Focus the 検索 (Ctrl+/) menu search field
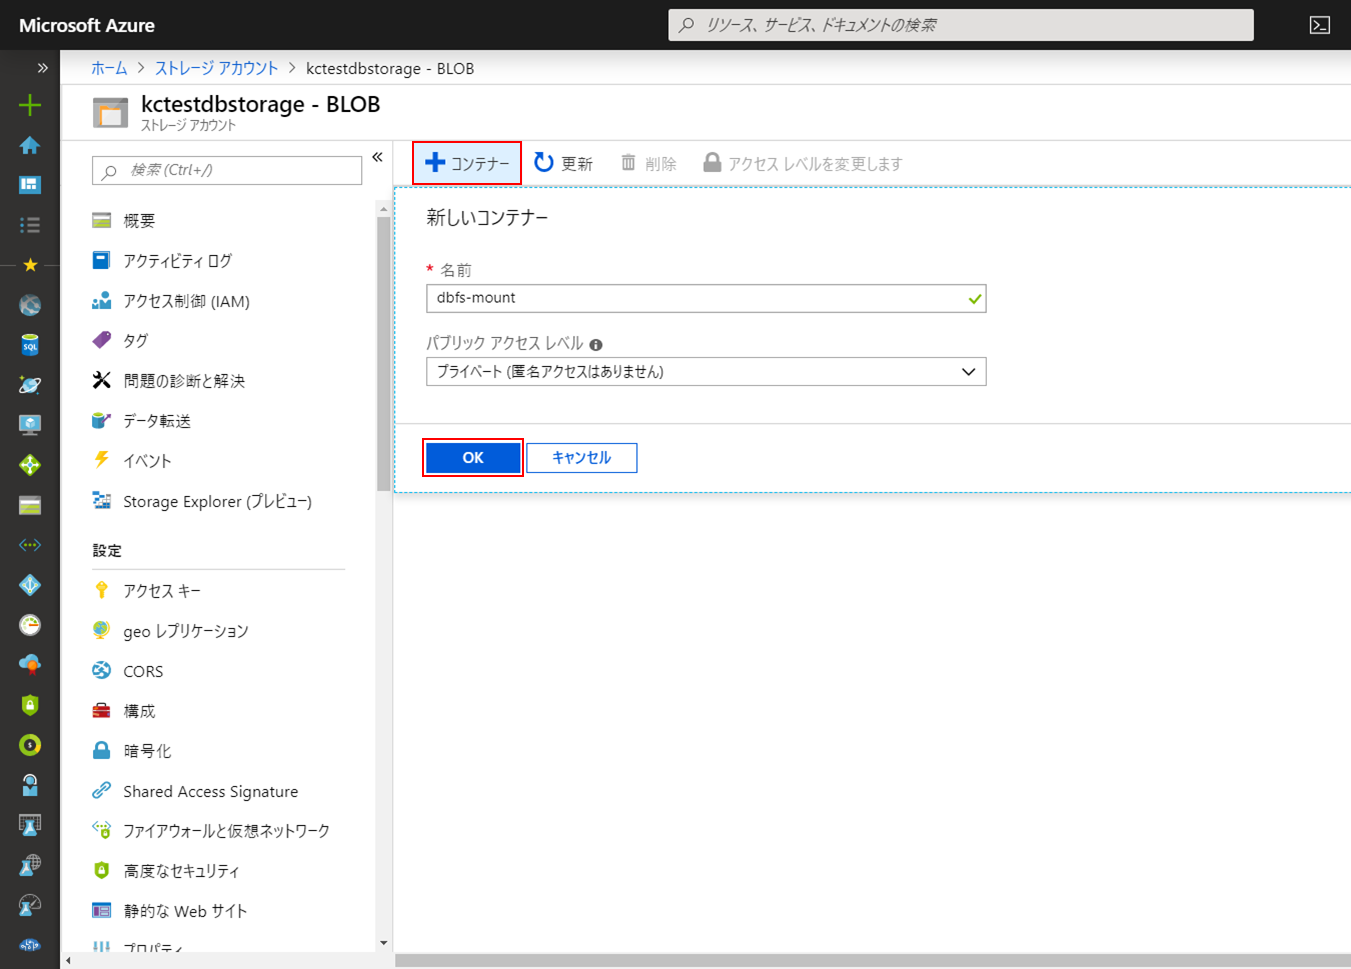The height and width of the screenshot is (969, 1351). click(x=227, y=170)
